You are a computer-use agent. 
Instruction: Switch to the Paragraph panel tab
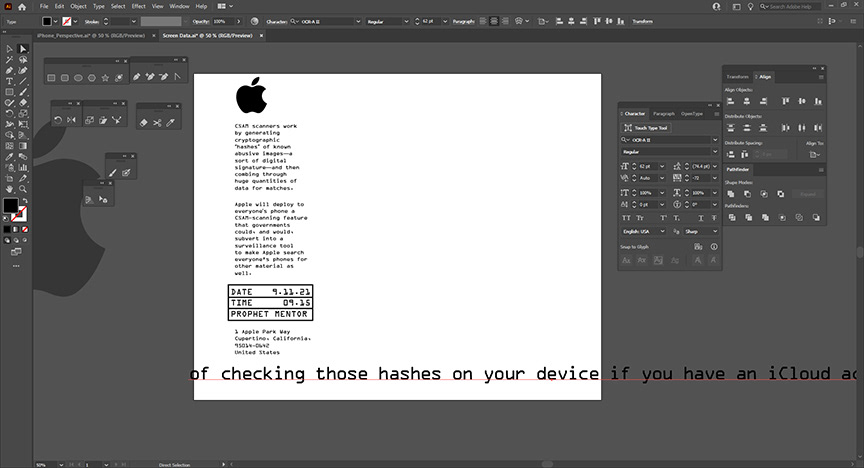pos(664,114)
